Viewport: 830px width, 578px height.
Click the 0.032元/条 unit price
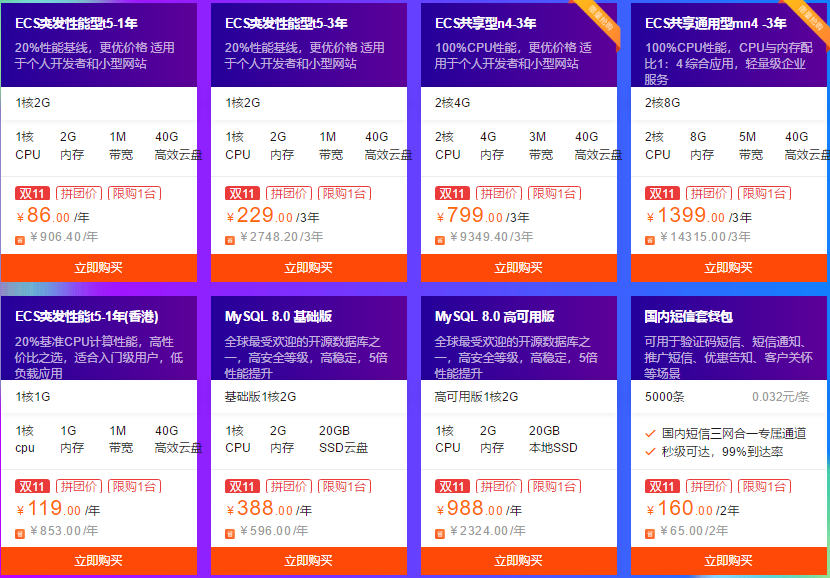(x=781, y=397)
